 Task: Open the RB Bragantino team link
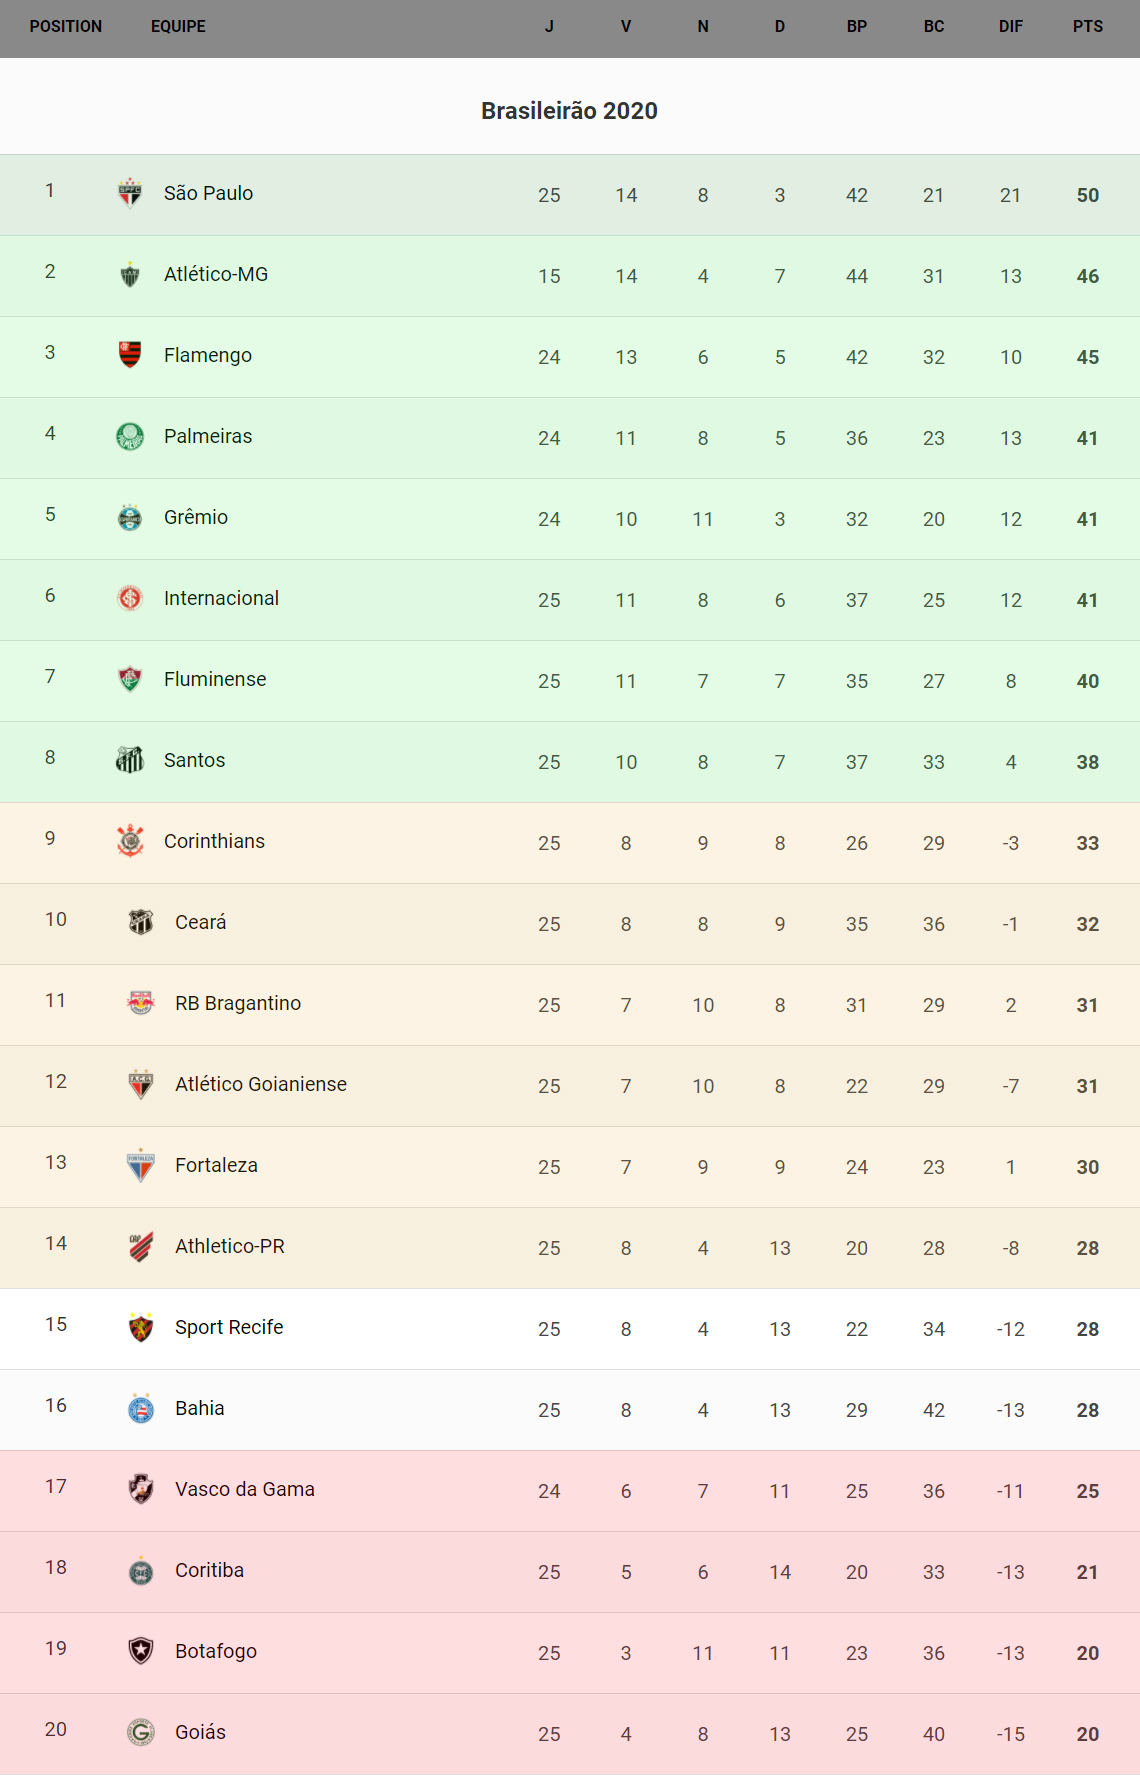point(238,1003)
